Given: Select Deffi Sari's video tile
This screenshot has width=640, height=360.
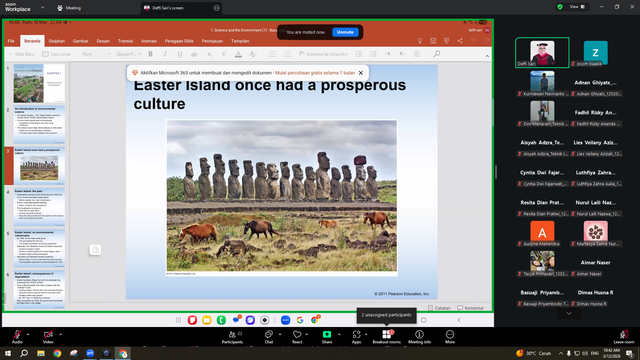Looking at the screenshot, I should [x=542, y=53].
